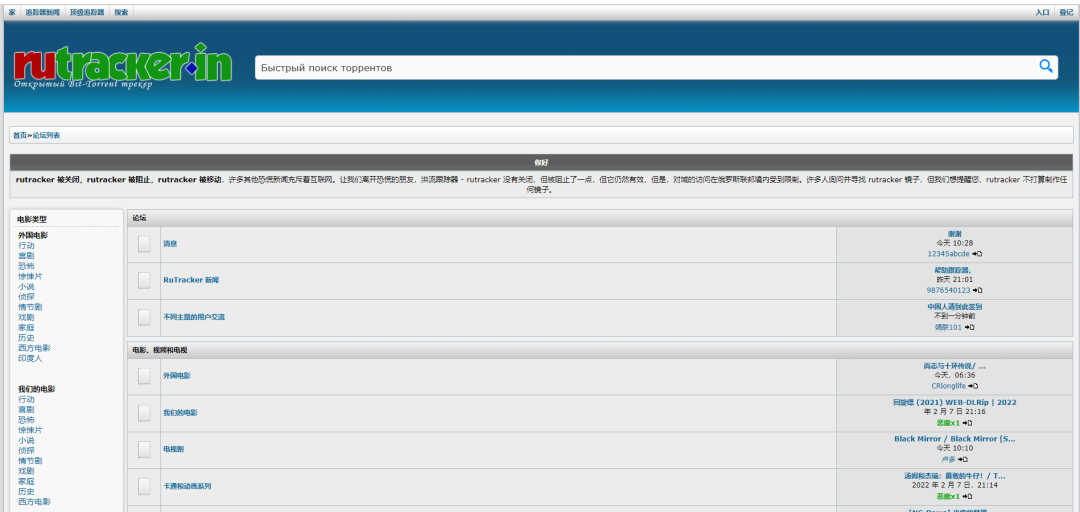Viewport: 1080px width, 512px height.
Task: Click the last-post arrow icon next to 12345abcde
Action: tap(977, 254)
